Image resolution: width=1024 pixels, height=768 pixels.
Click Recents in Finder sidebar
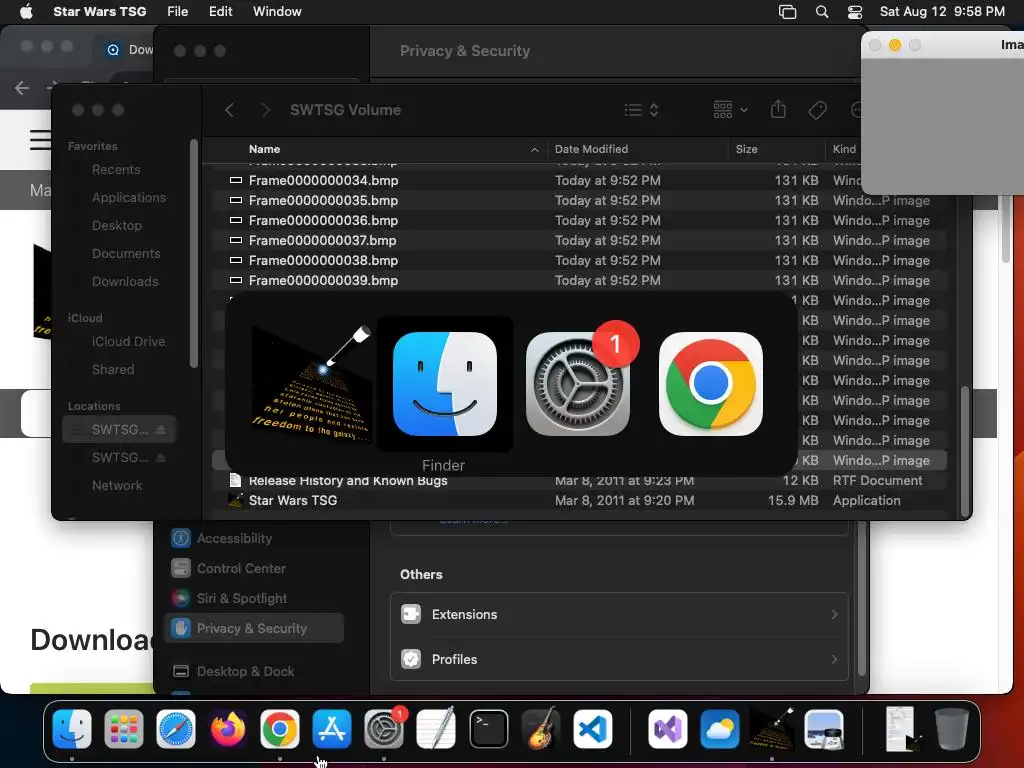click(116, 170)
